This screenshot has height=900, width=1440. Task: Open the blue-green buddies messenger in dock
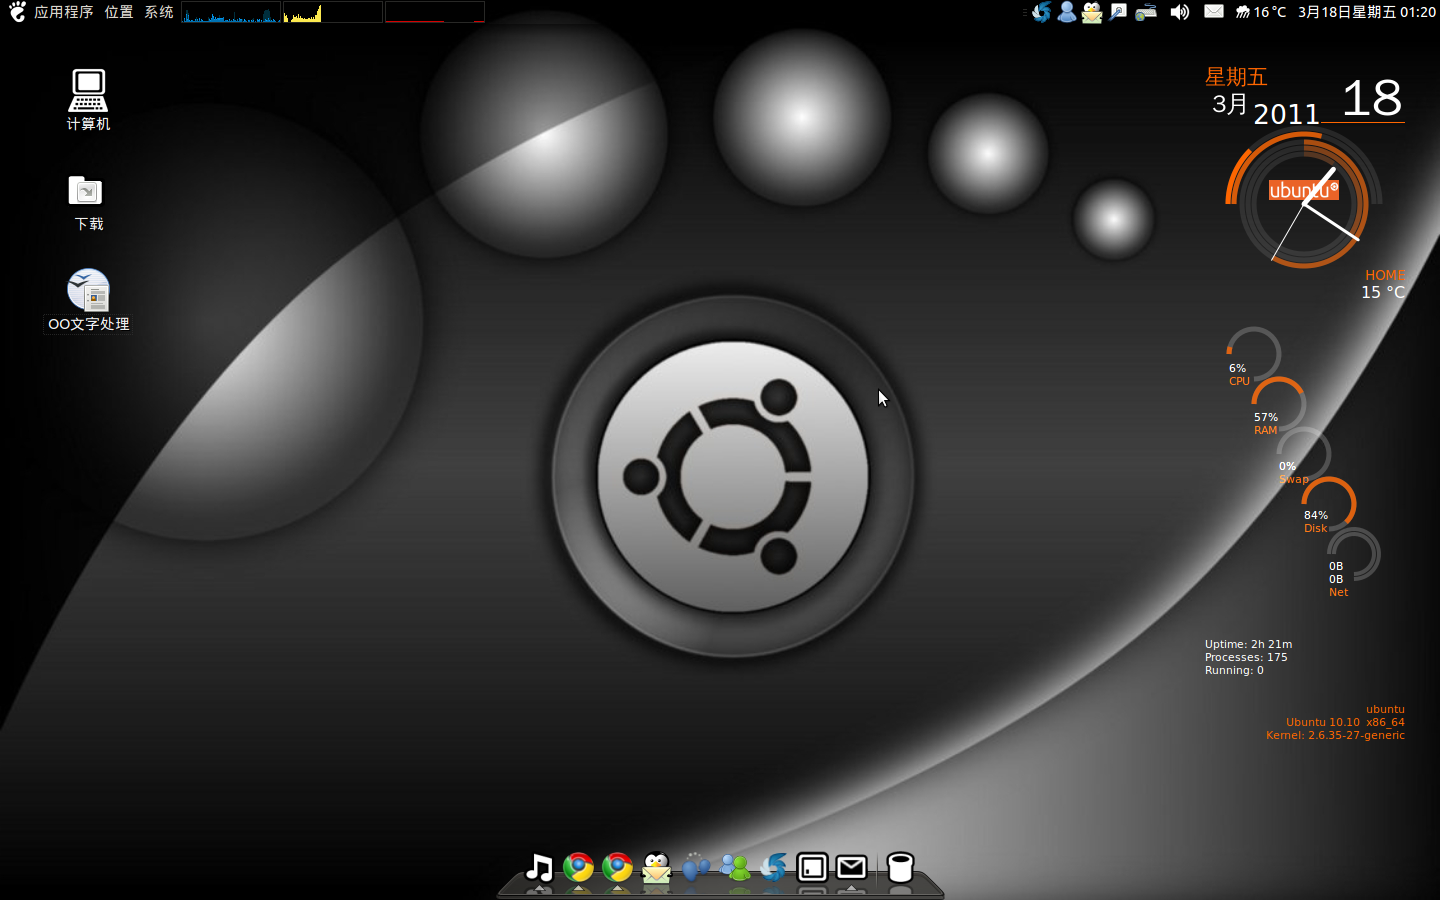click(735, 867)
